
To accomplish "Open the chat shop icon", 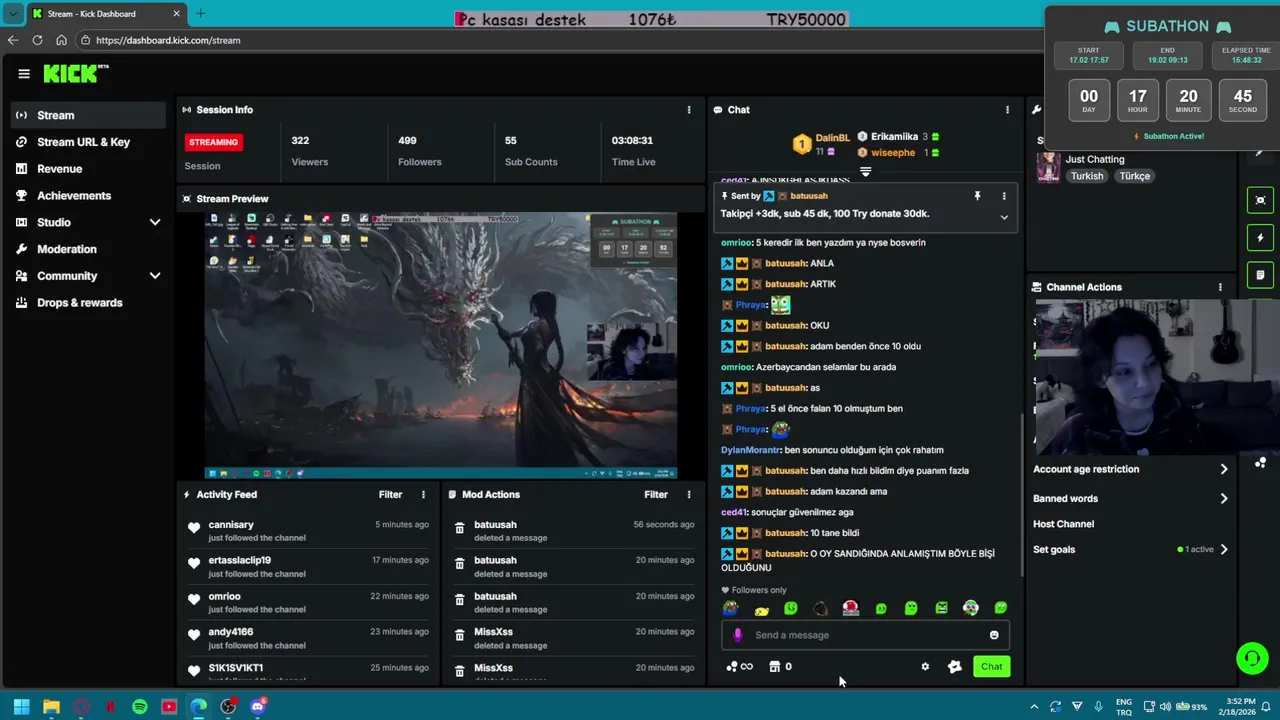I will [774, 667].
